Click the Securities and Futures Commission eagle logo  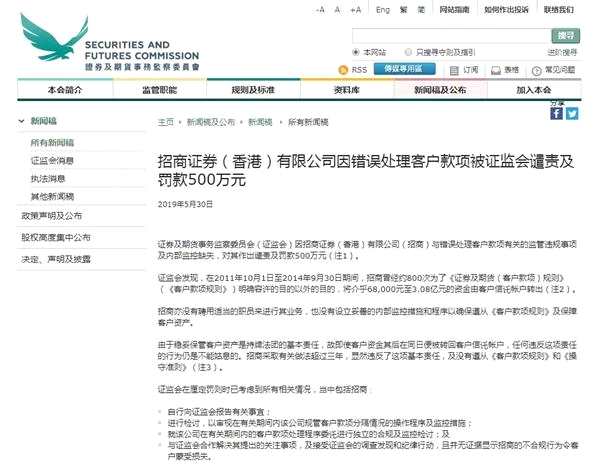[54, 37]
